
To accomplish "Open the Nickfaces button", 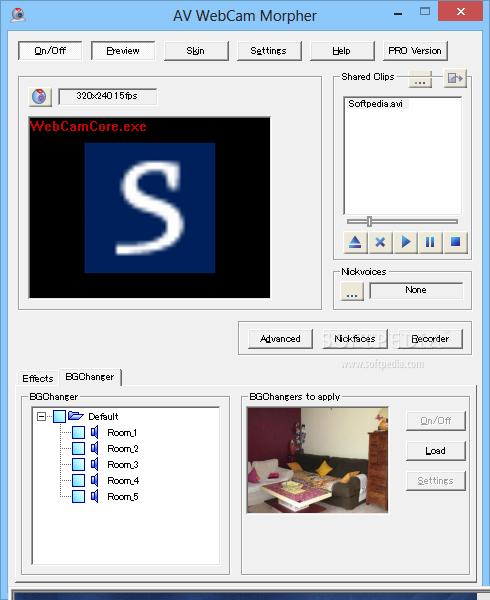I will (355, 339).
